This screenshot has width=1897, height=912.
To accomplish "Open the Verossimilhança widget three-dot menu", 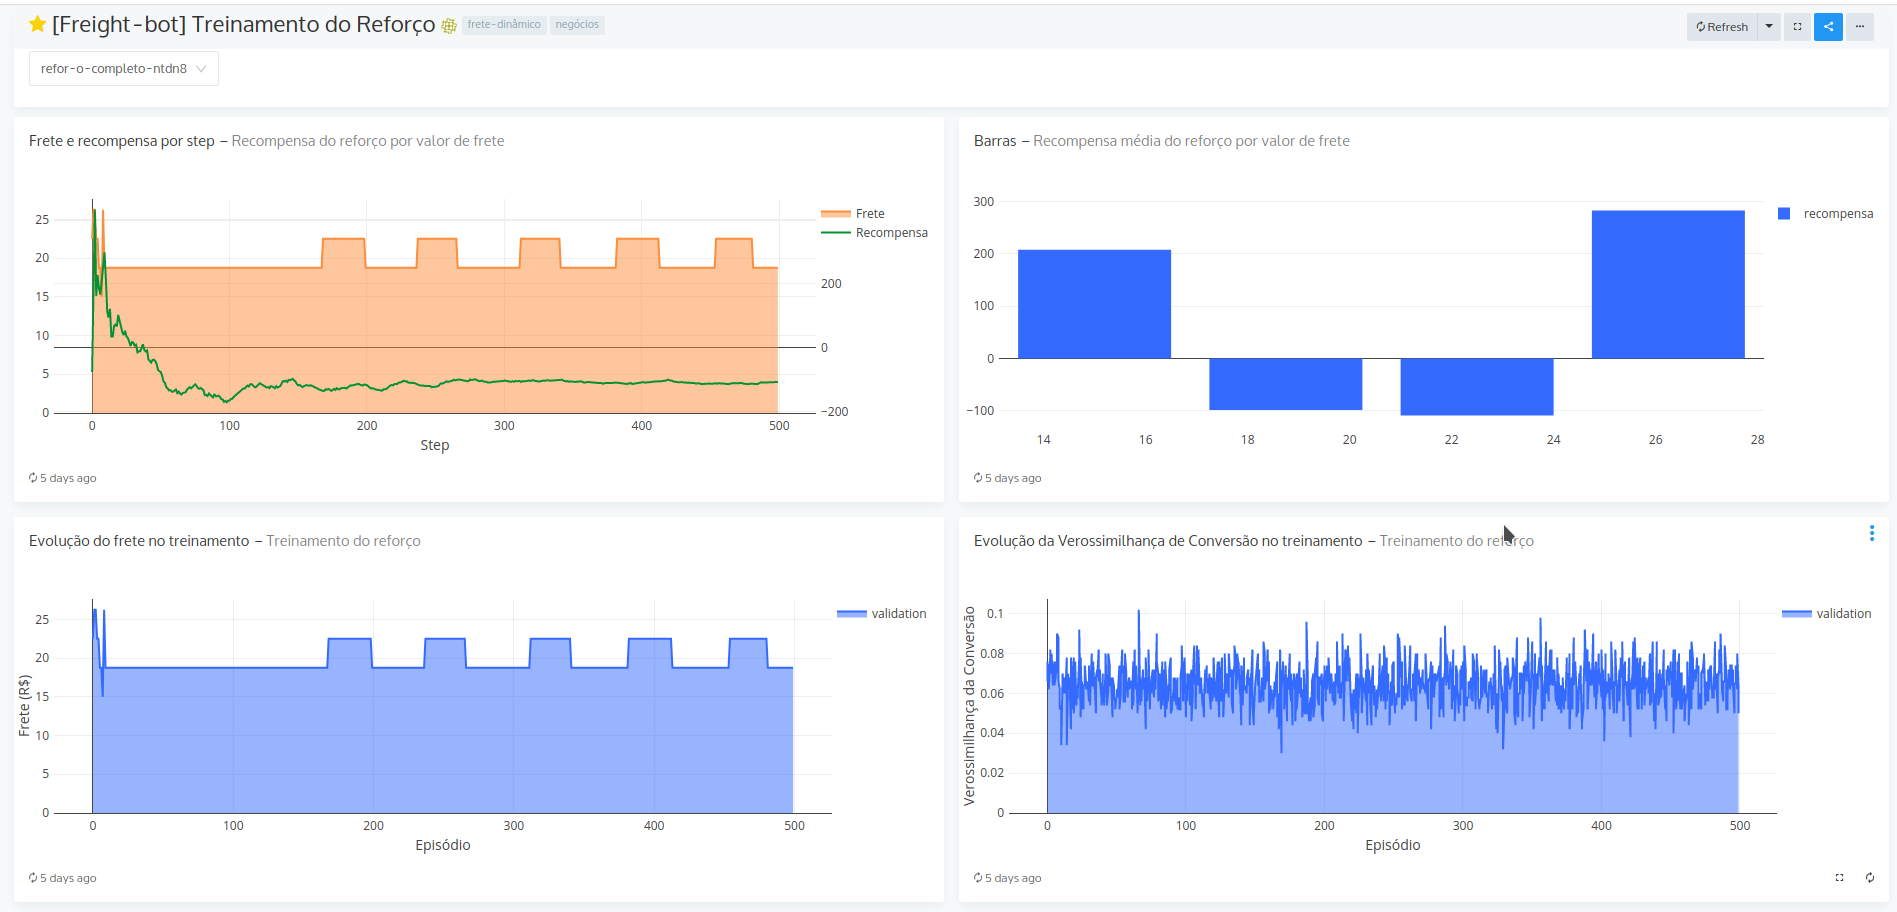I will click(x=1872, y=534).
